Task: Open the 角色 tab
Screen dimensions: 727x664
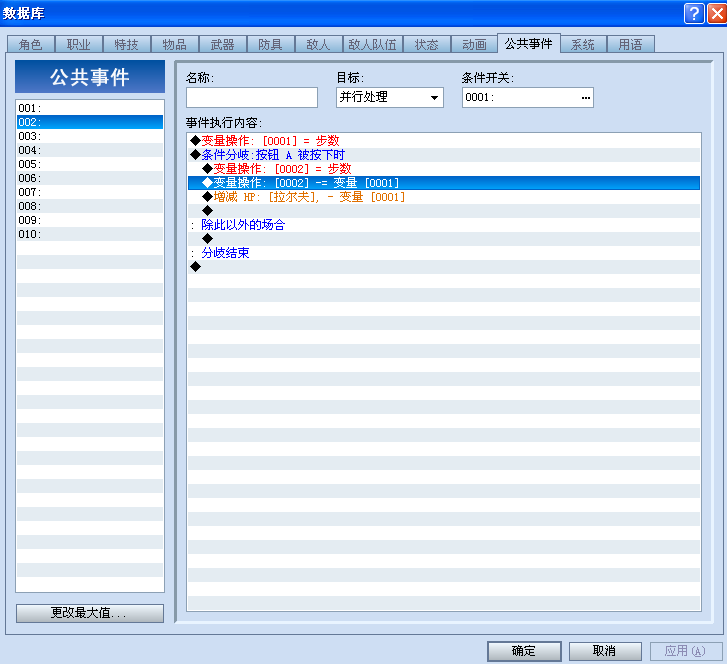Action: coord(31,45)
